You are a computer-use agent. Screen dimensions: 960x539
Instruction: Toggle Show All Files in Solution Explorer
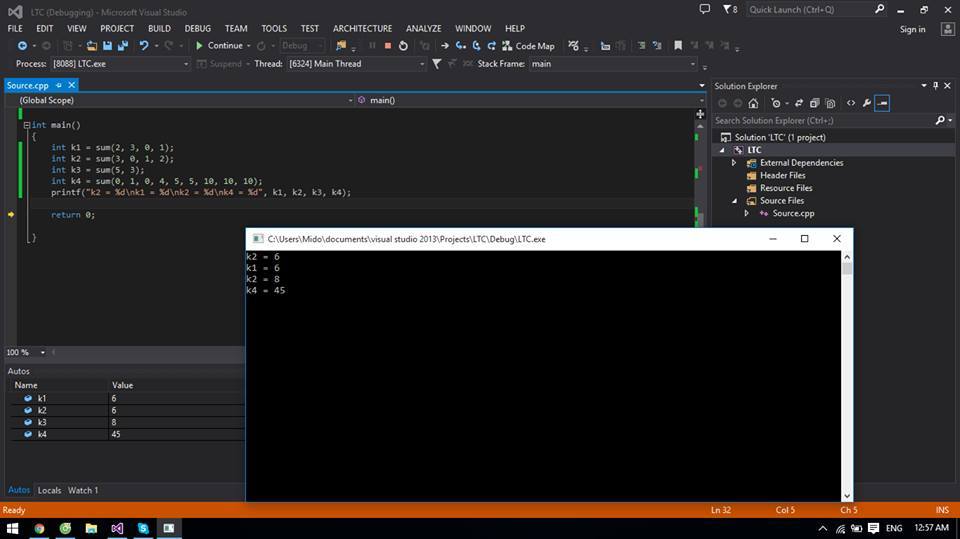[x=829, y=103]
